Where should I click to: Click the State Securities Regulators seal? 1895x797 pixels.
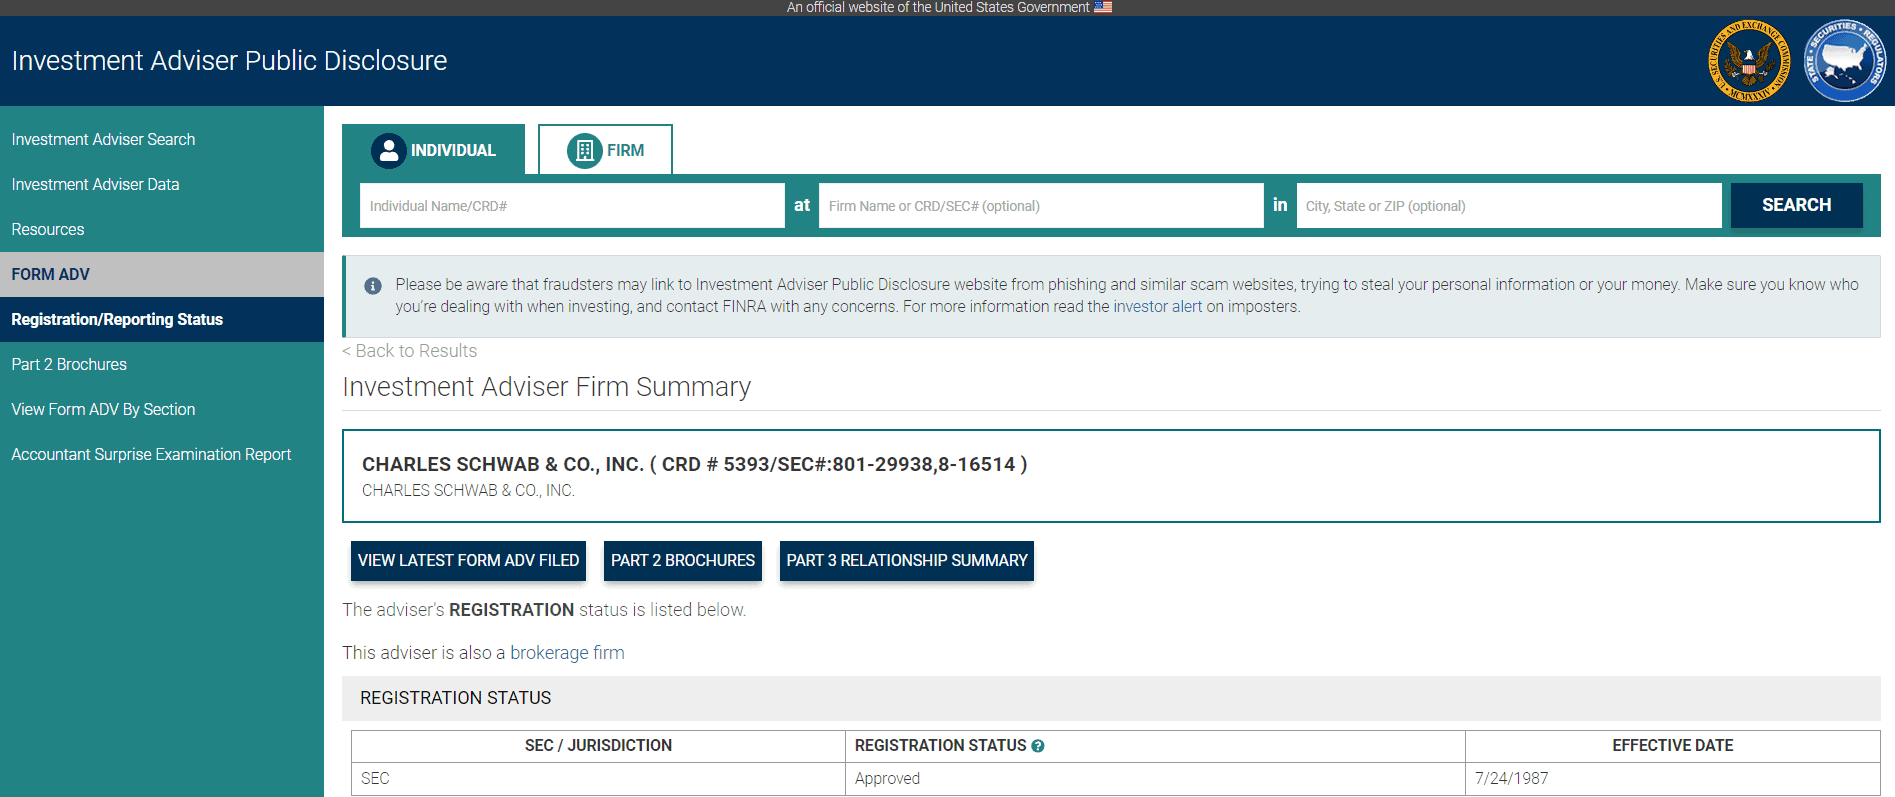(x=1845, y=61)
